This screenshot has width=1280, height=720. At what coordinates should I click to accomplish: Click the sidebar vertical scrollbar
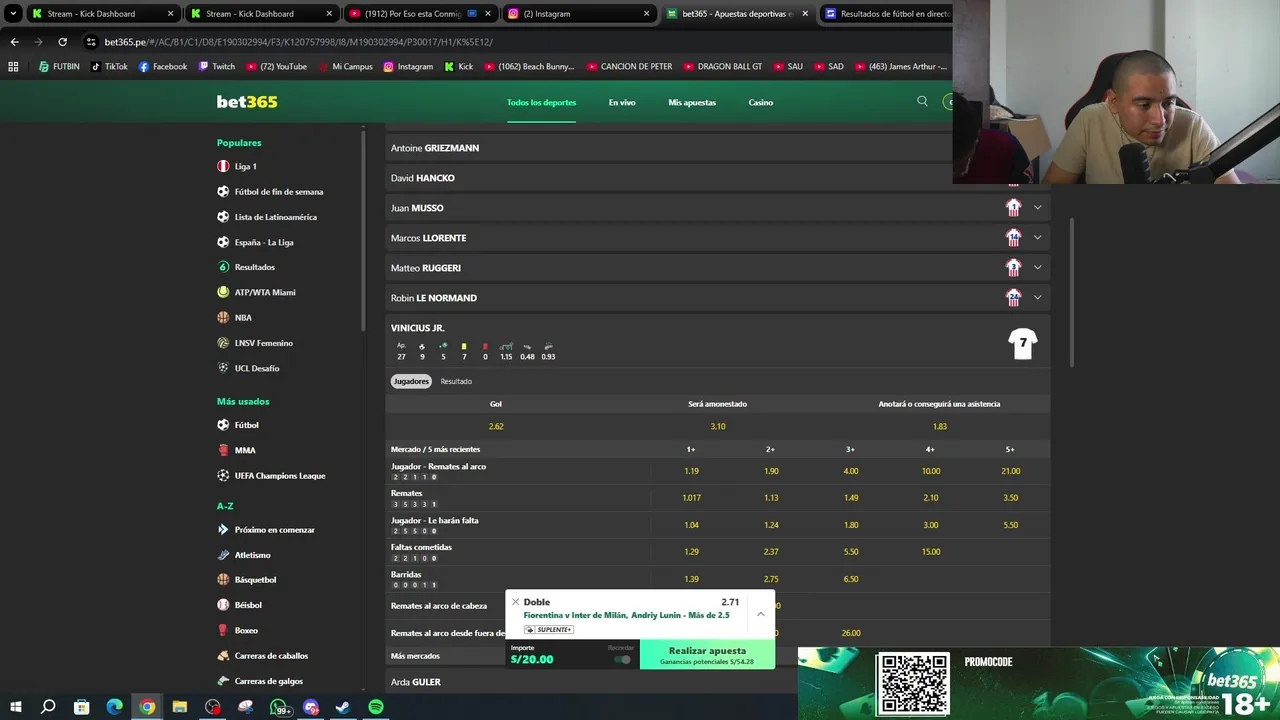(x=363, y=230)
